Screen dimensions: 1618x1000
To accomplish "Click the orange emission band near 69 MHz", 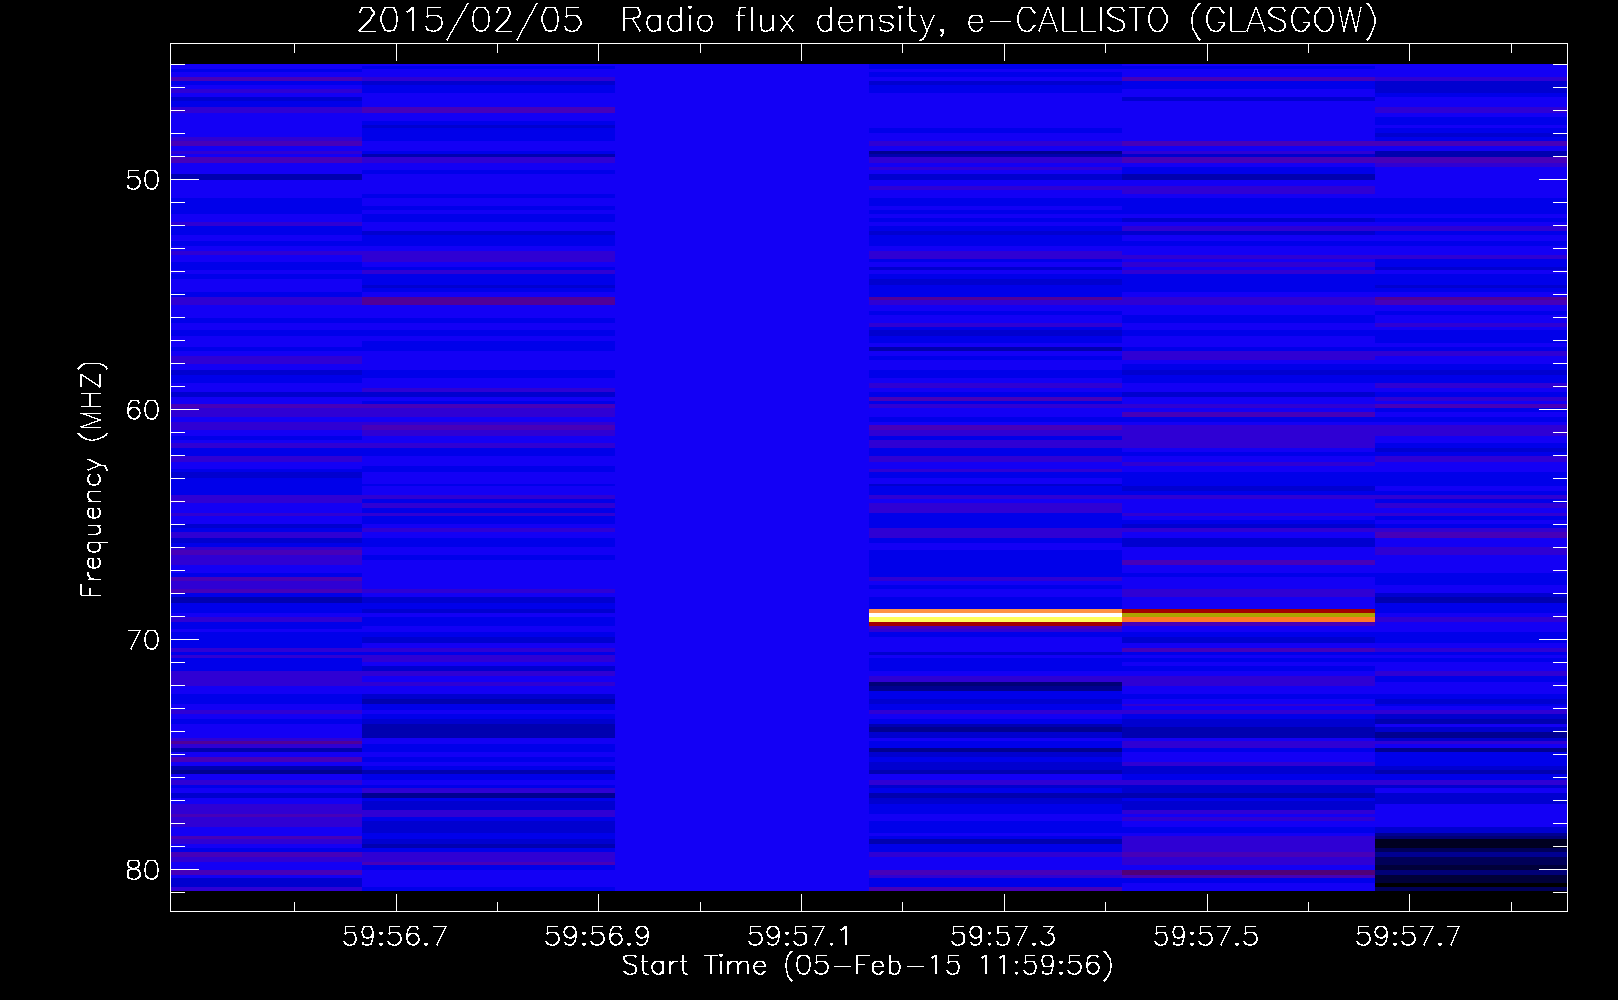I will click(x=1248, y=617).
